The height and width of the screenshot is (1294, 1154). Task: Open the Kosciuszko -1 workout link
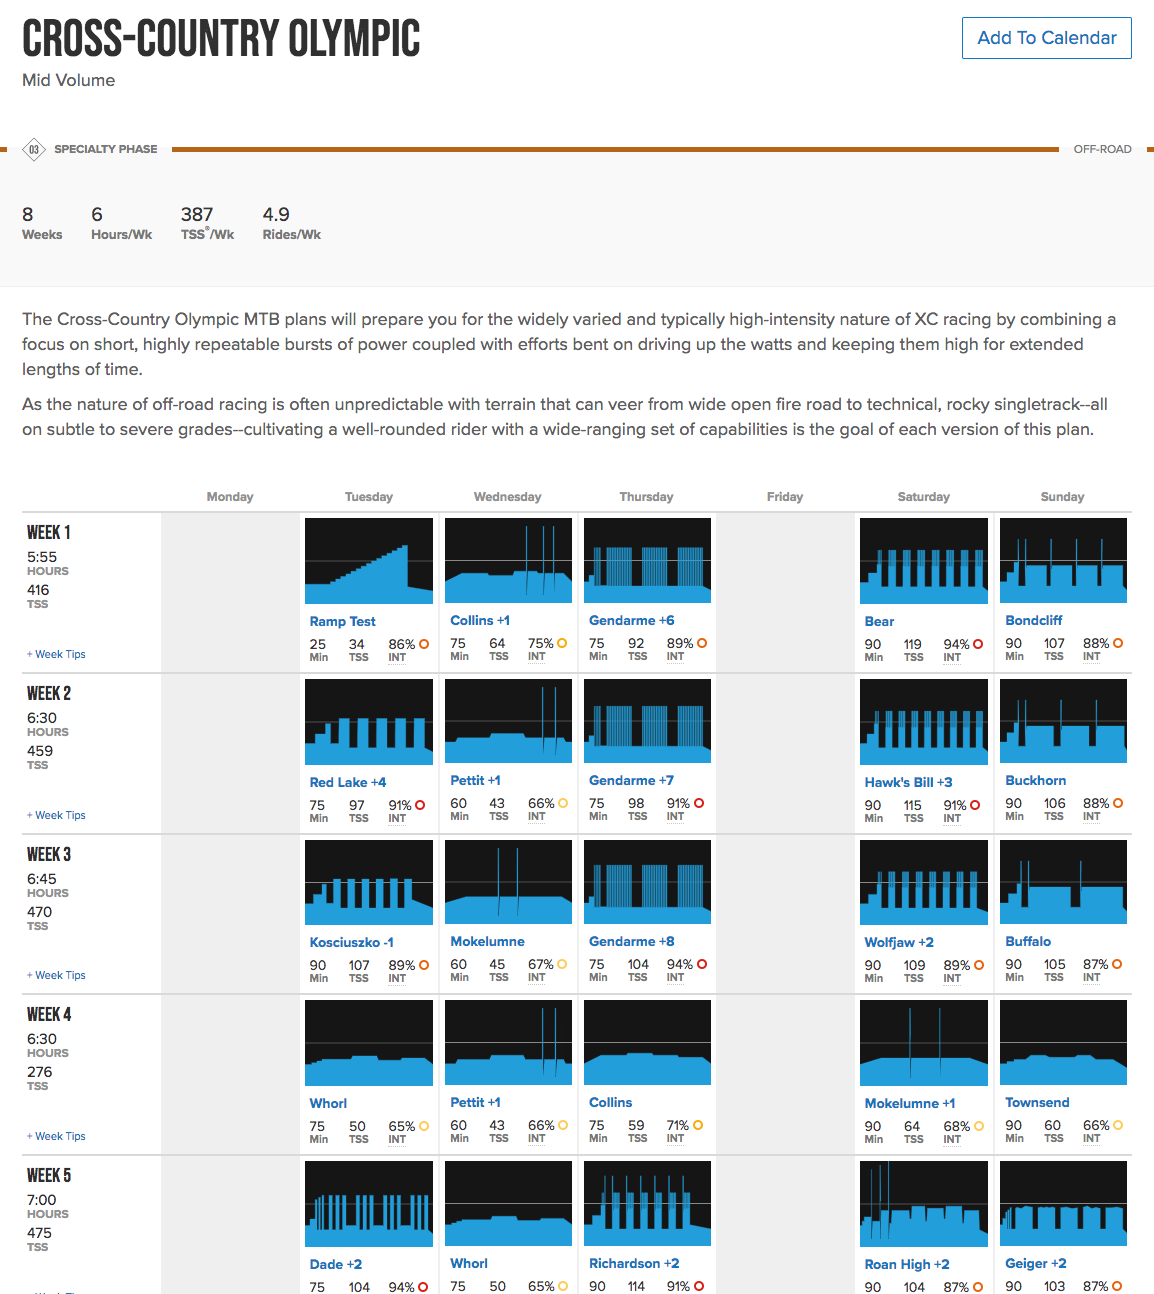pyautogui.click(x=351, y=942)
